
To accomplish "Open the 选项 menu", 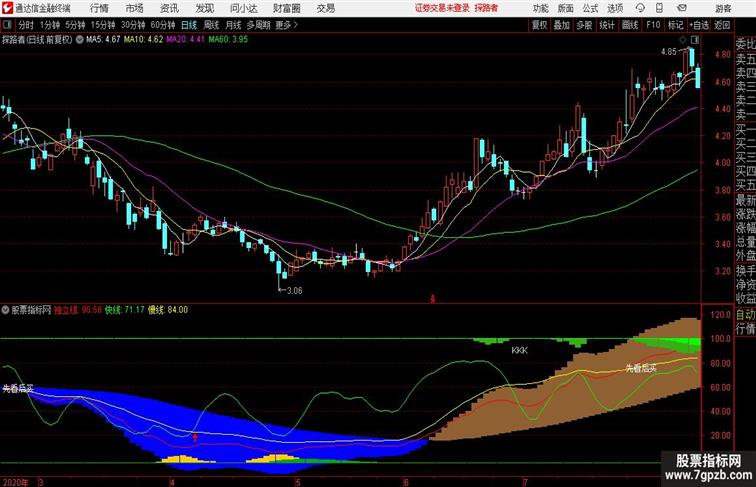I will (x=615, y=8).
